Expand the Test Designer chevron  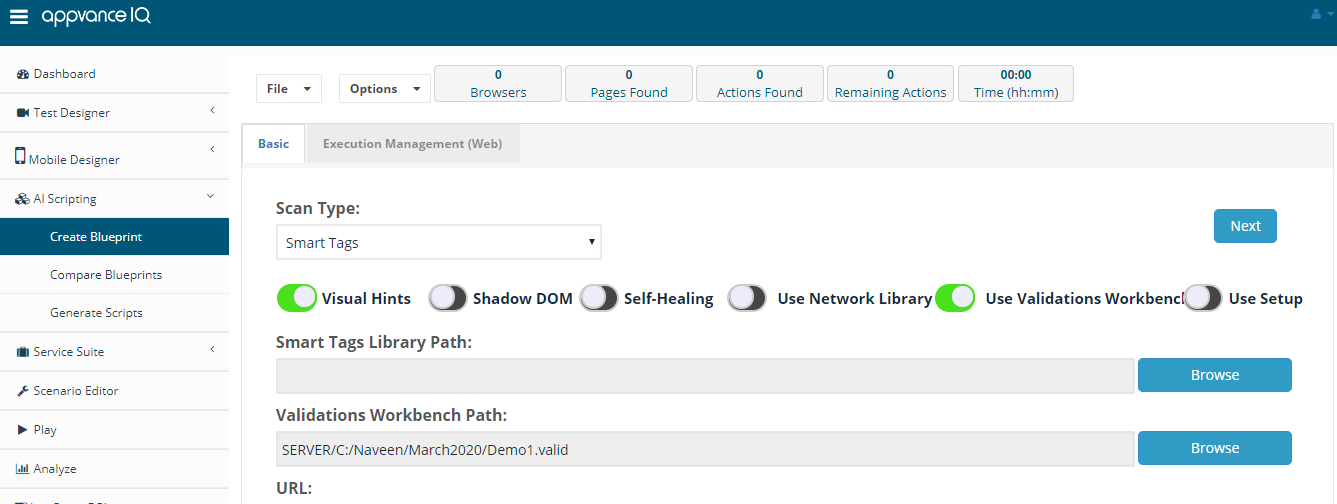(x=212, y=110)
